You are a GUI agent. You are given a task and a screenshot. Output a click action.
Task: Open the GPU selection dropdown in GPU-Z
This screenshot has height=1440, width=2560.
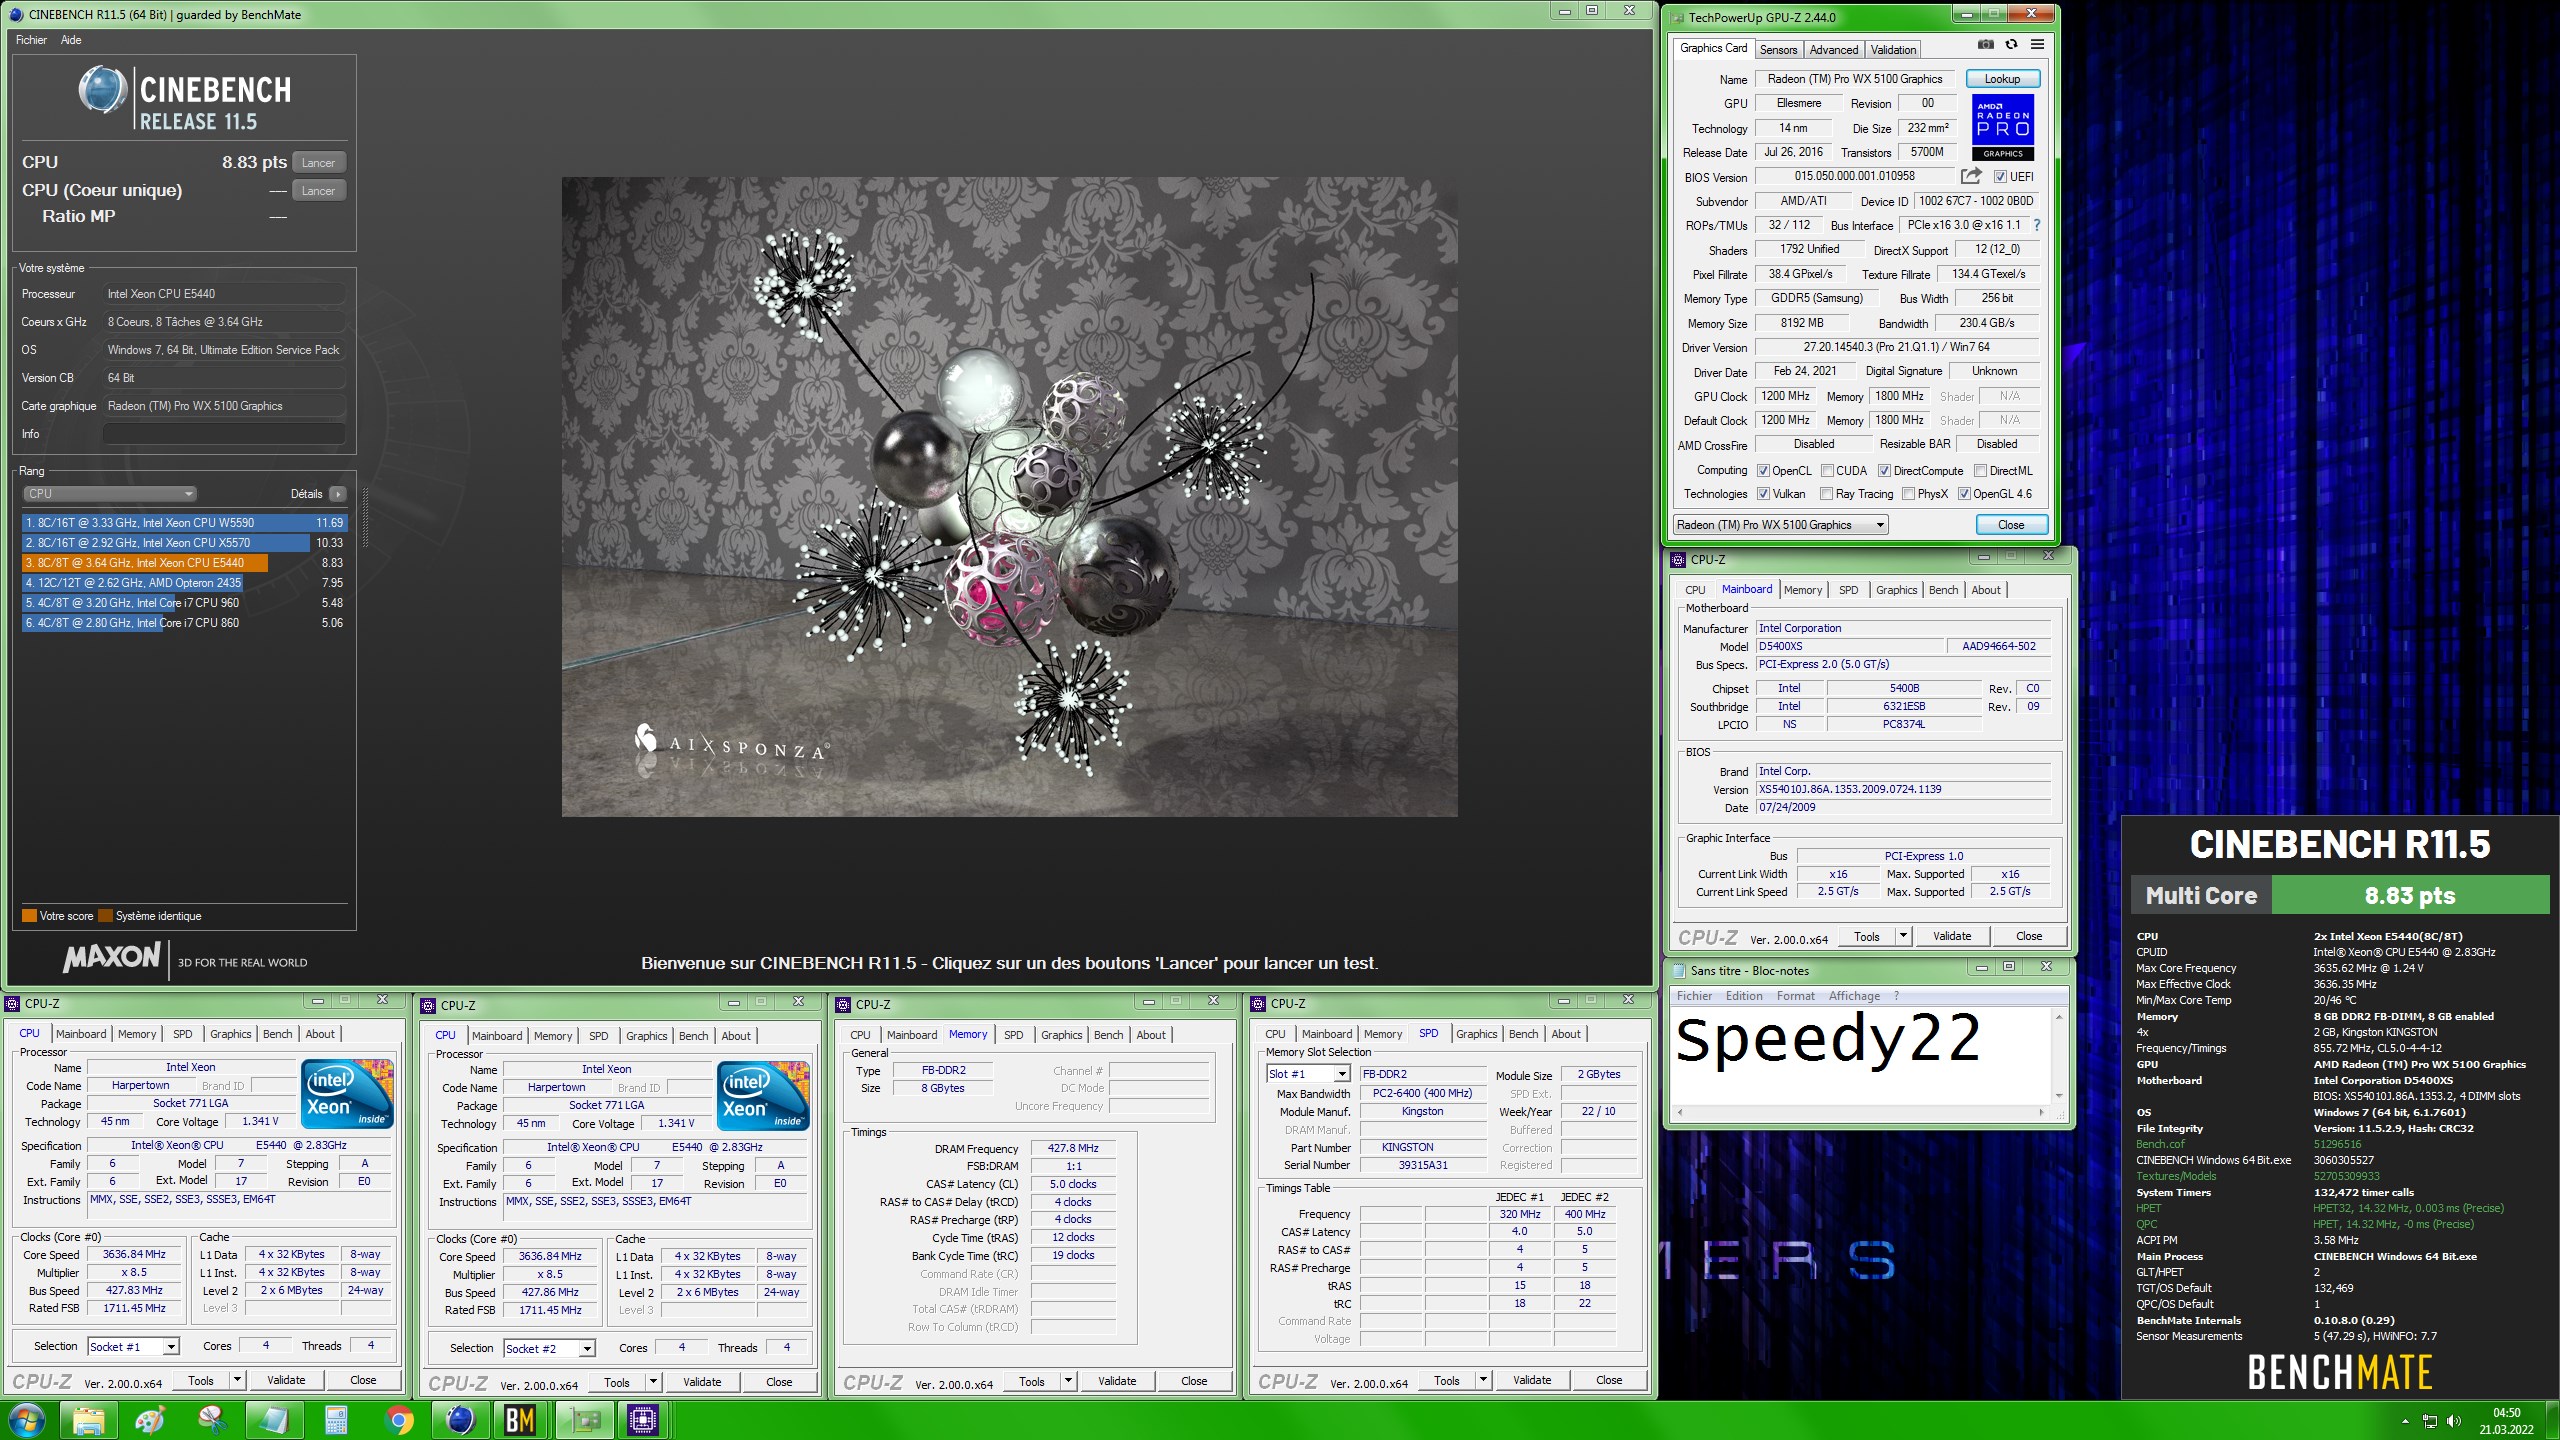[x=1781, y=525]
